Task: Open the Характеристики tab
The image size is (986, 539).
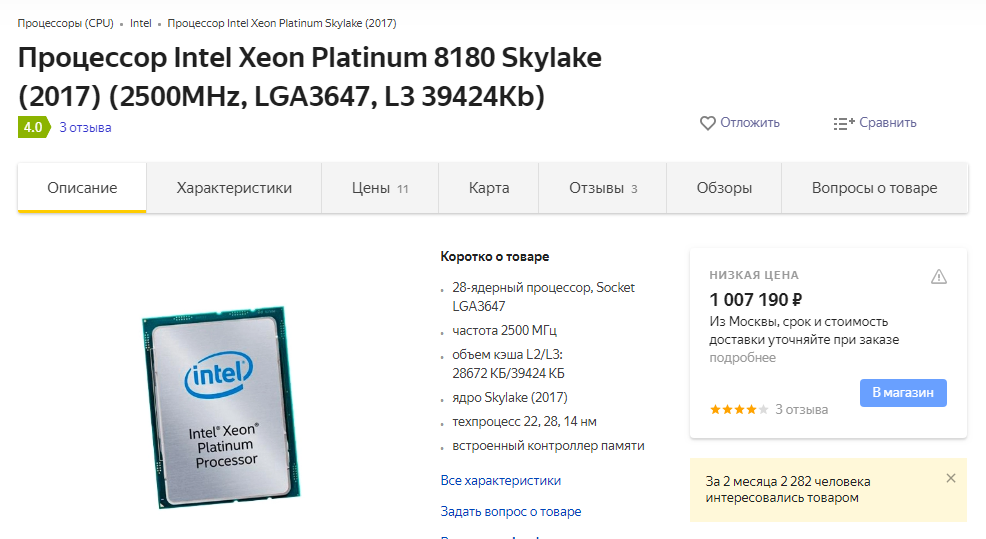Action: [x=234, y=188]
